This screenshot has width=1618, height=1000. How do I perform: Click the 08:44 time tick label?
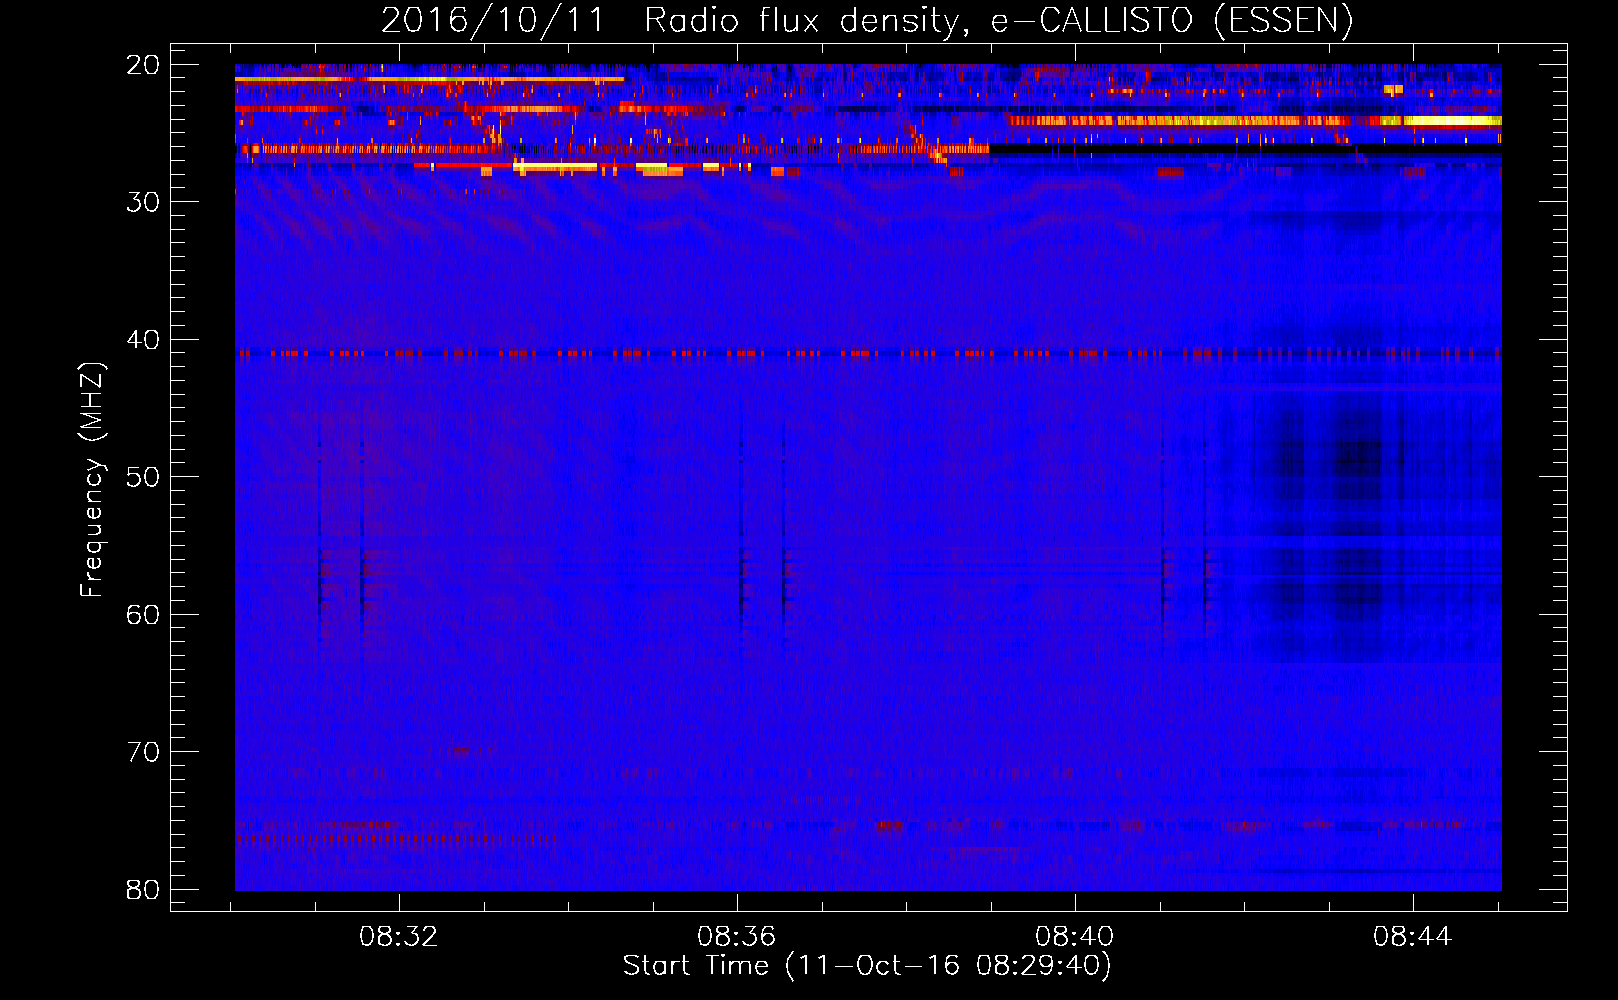pyautogui.click(x=1413, y=937)
